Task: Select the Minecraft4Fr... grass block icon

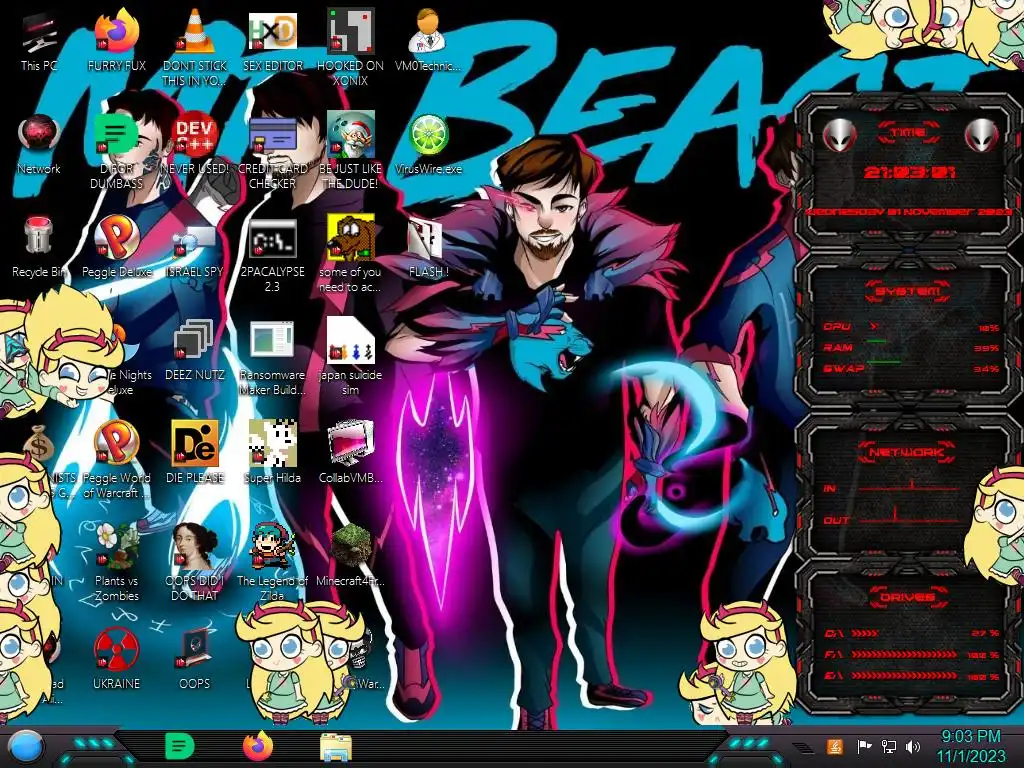Action: point(351,555)
